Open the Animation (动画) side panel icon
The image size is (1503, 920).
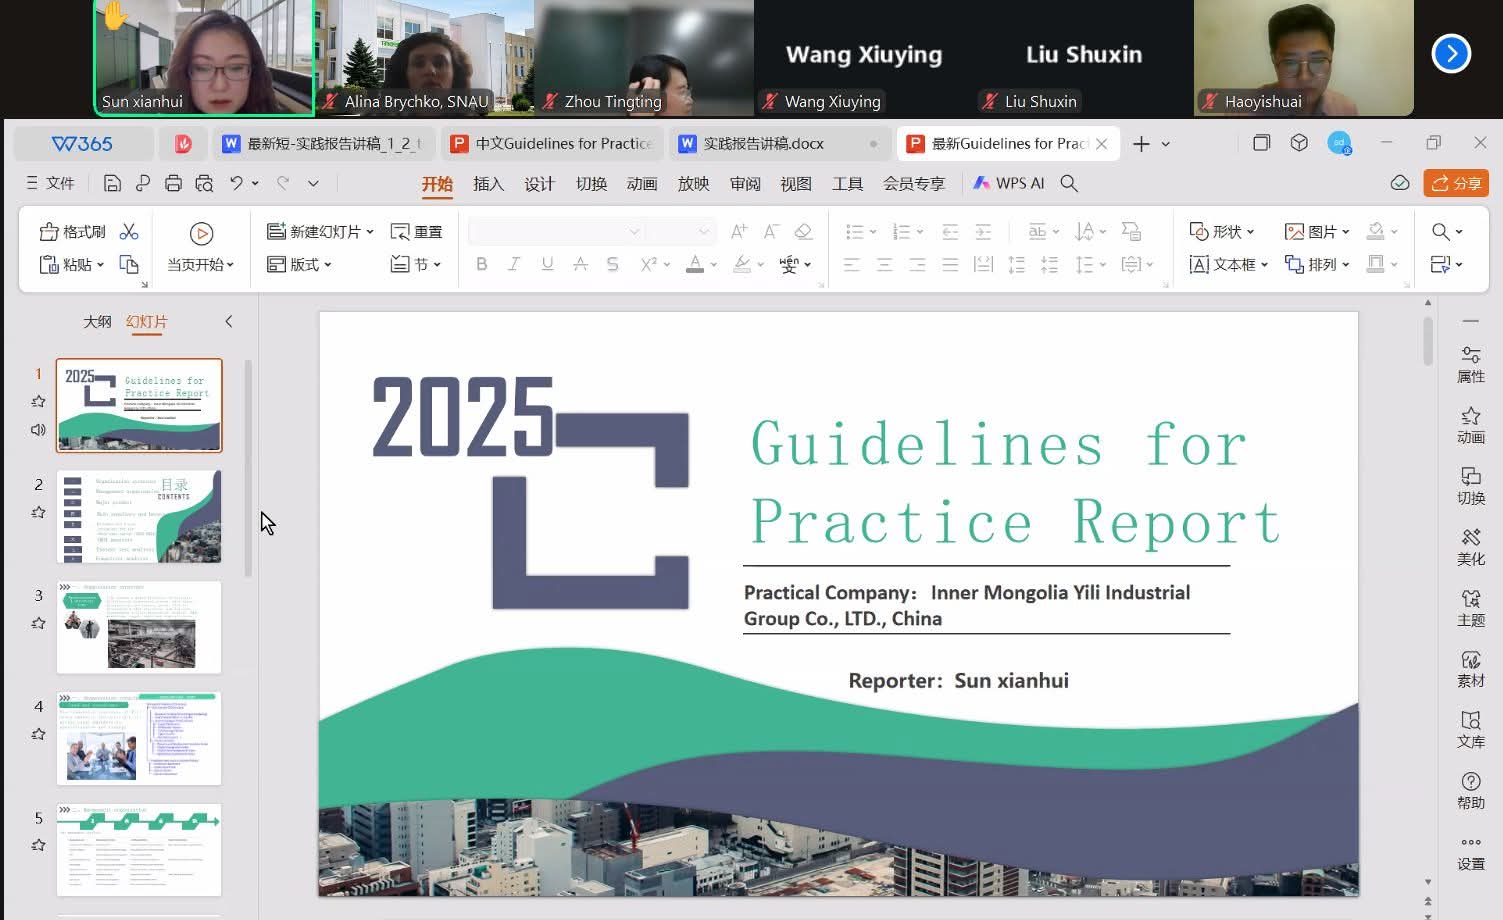pyautogui.click(x=1470, y=425)
